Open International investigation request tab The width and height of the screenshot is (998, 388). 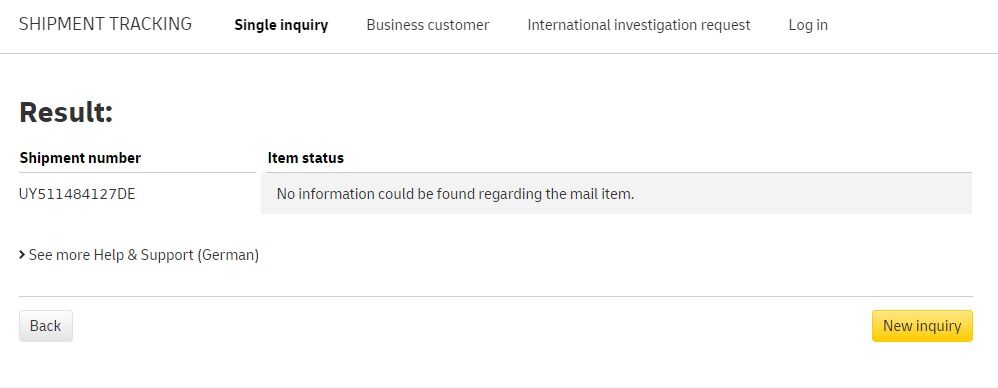click(x=638, y=25)
